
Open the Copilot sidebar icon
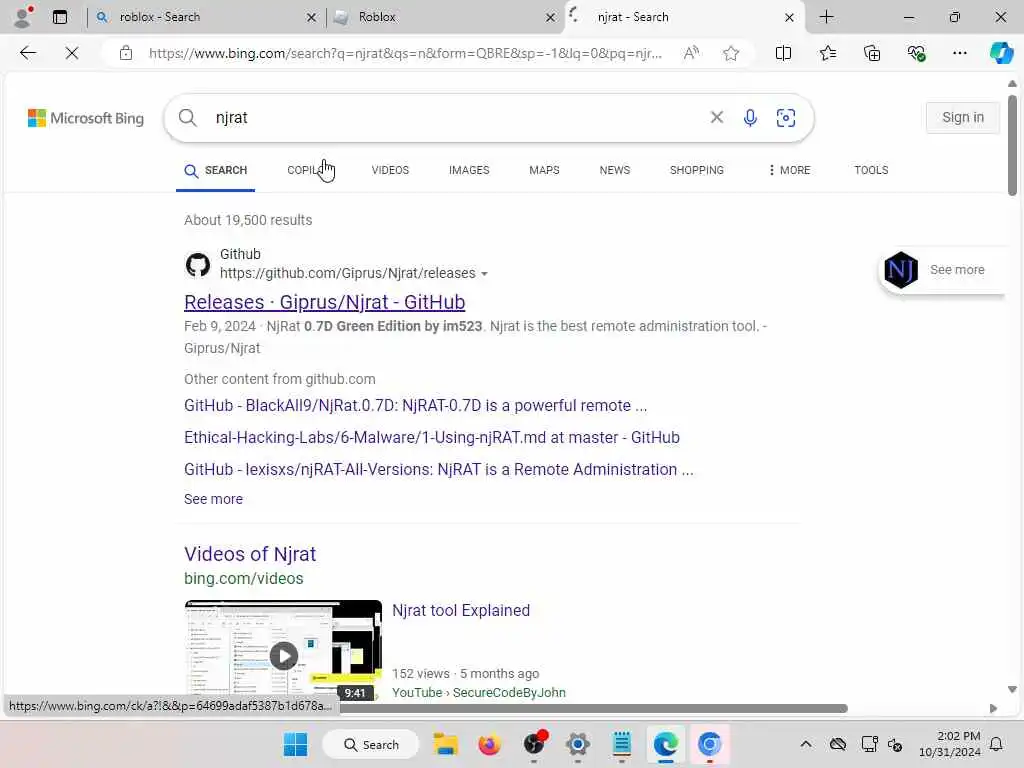tap(1001, 53)
